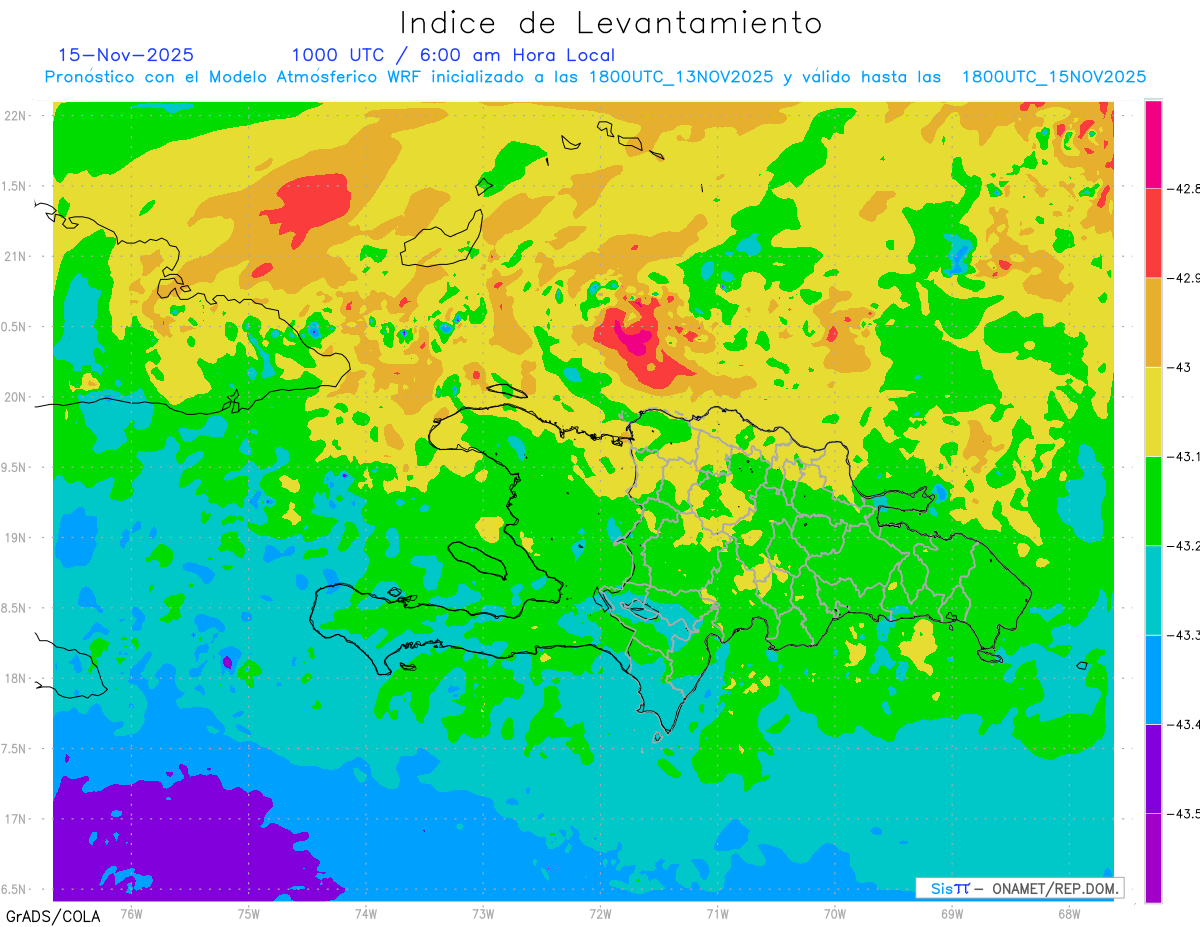This screenshot has height=927, width=1200.
Task: Click the 69W longitude label
Action: coord(952,913)
